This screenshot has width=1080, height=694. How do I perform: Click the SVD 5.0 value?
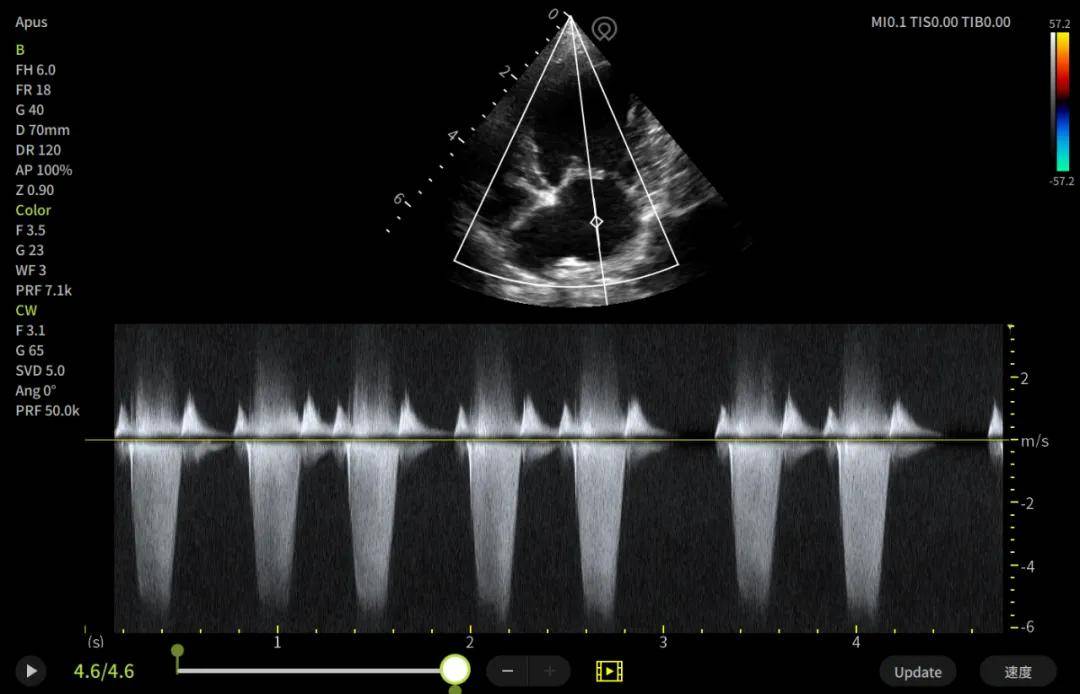point(40,371)
